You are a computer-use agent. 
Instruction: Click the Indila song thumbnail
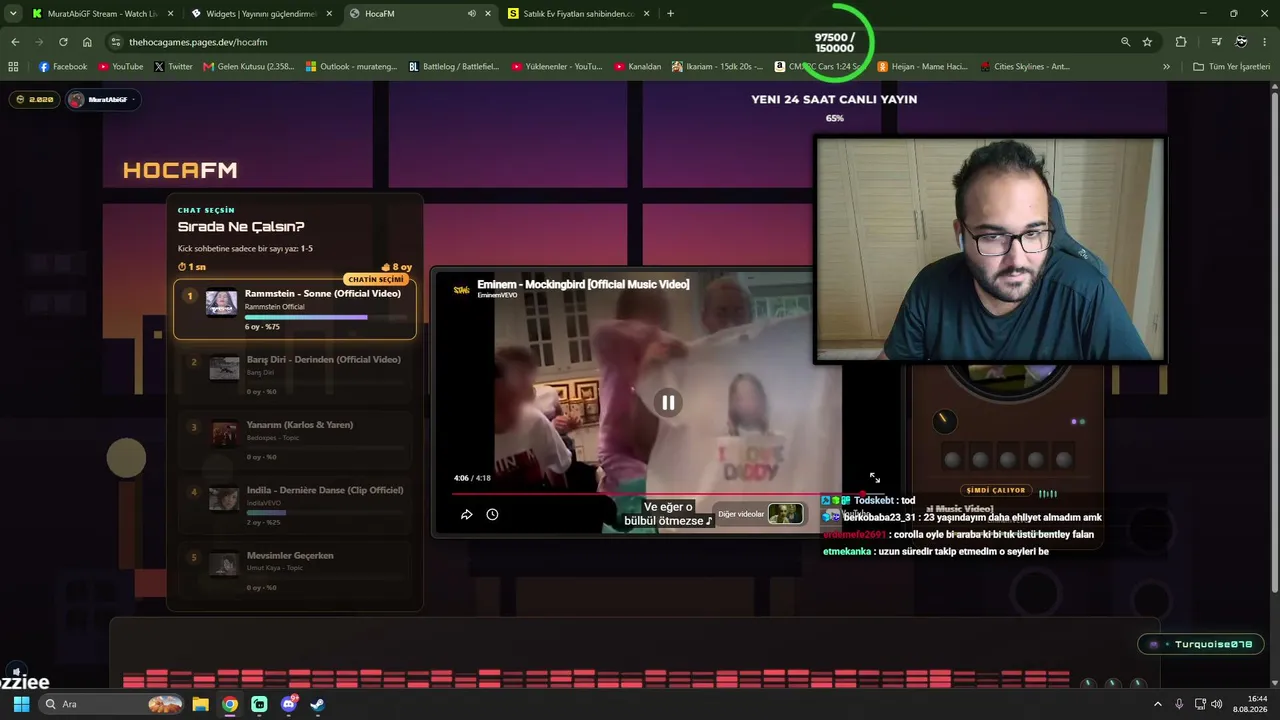pyautogui.click(x=224, y=498)
